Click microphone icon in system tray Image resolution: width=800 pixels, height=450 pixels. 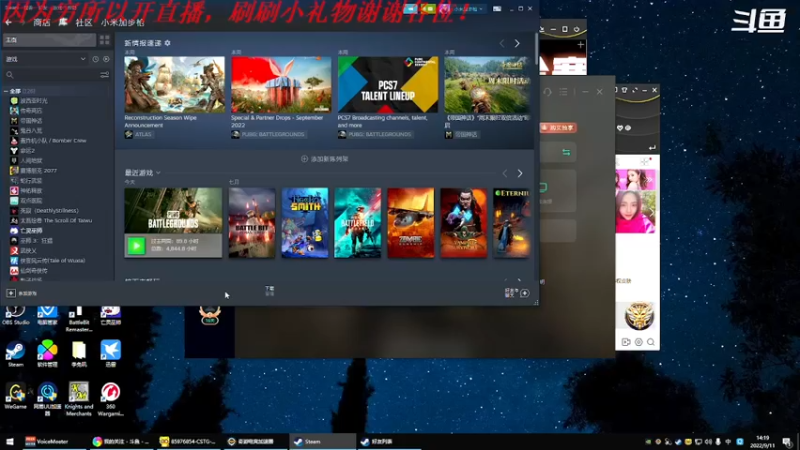point(717,442)
